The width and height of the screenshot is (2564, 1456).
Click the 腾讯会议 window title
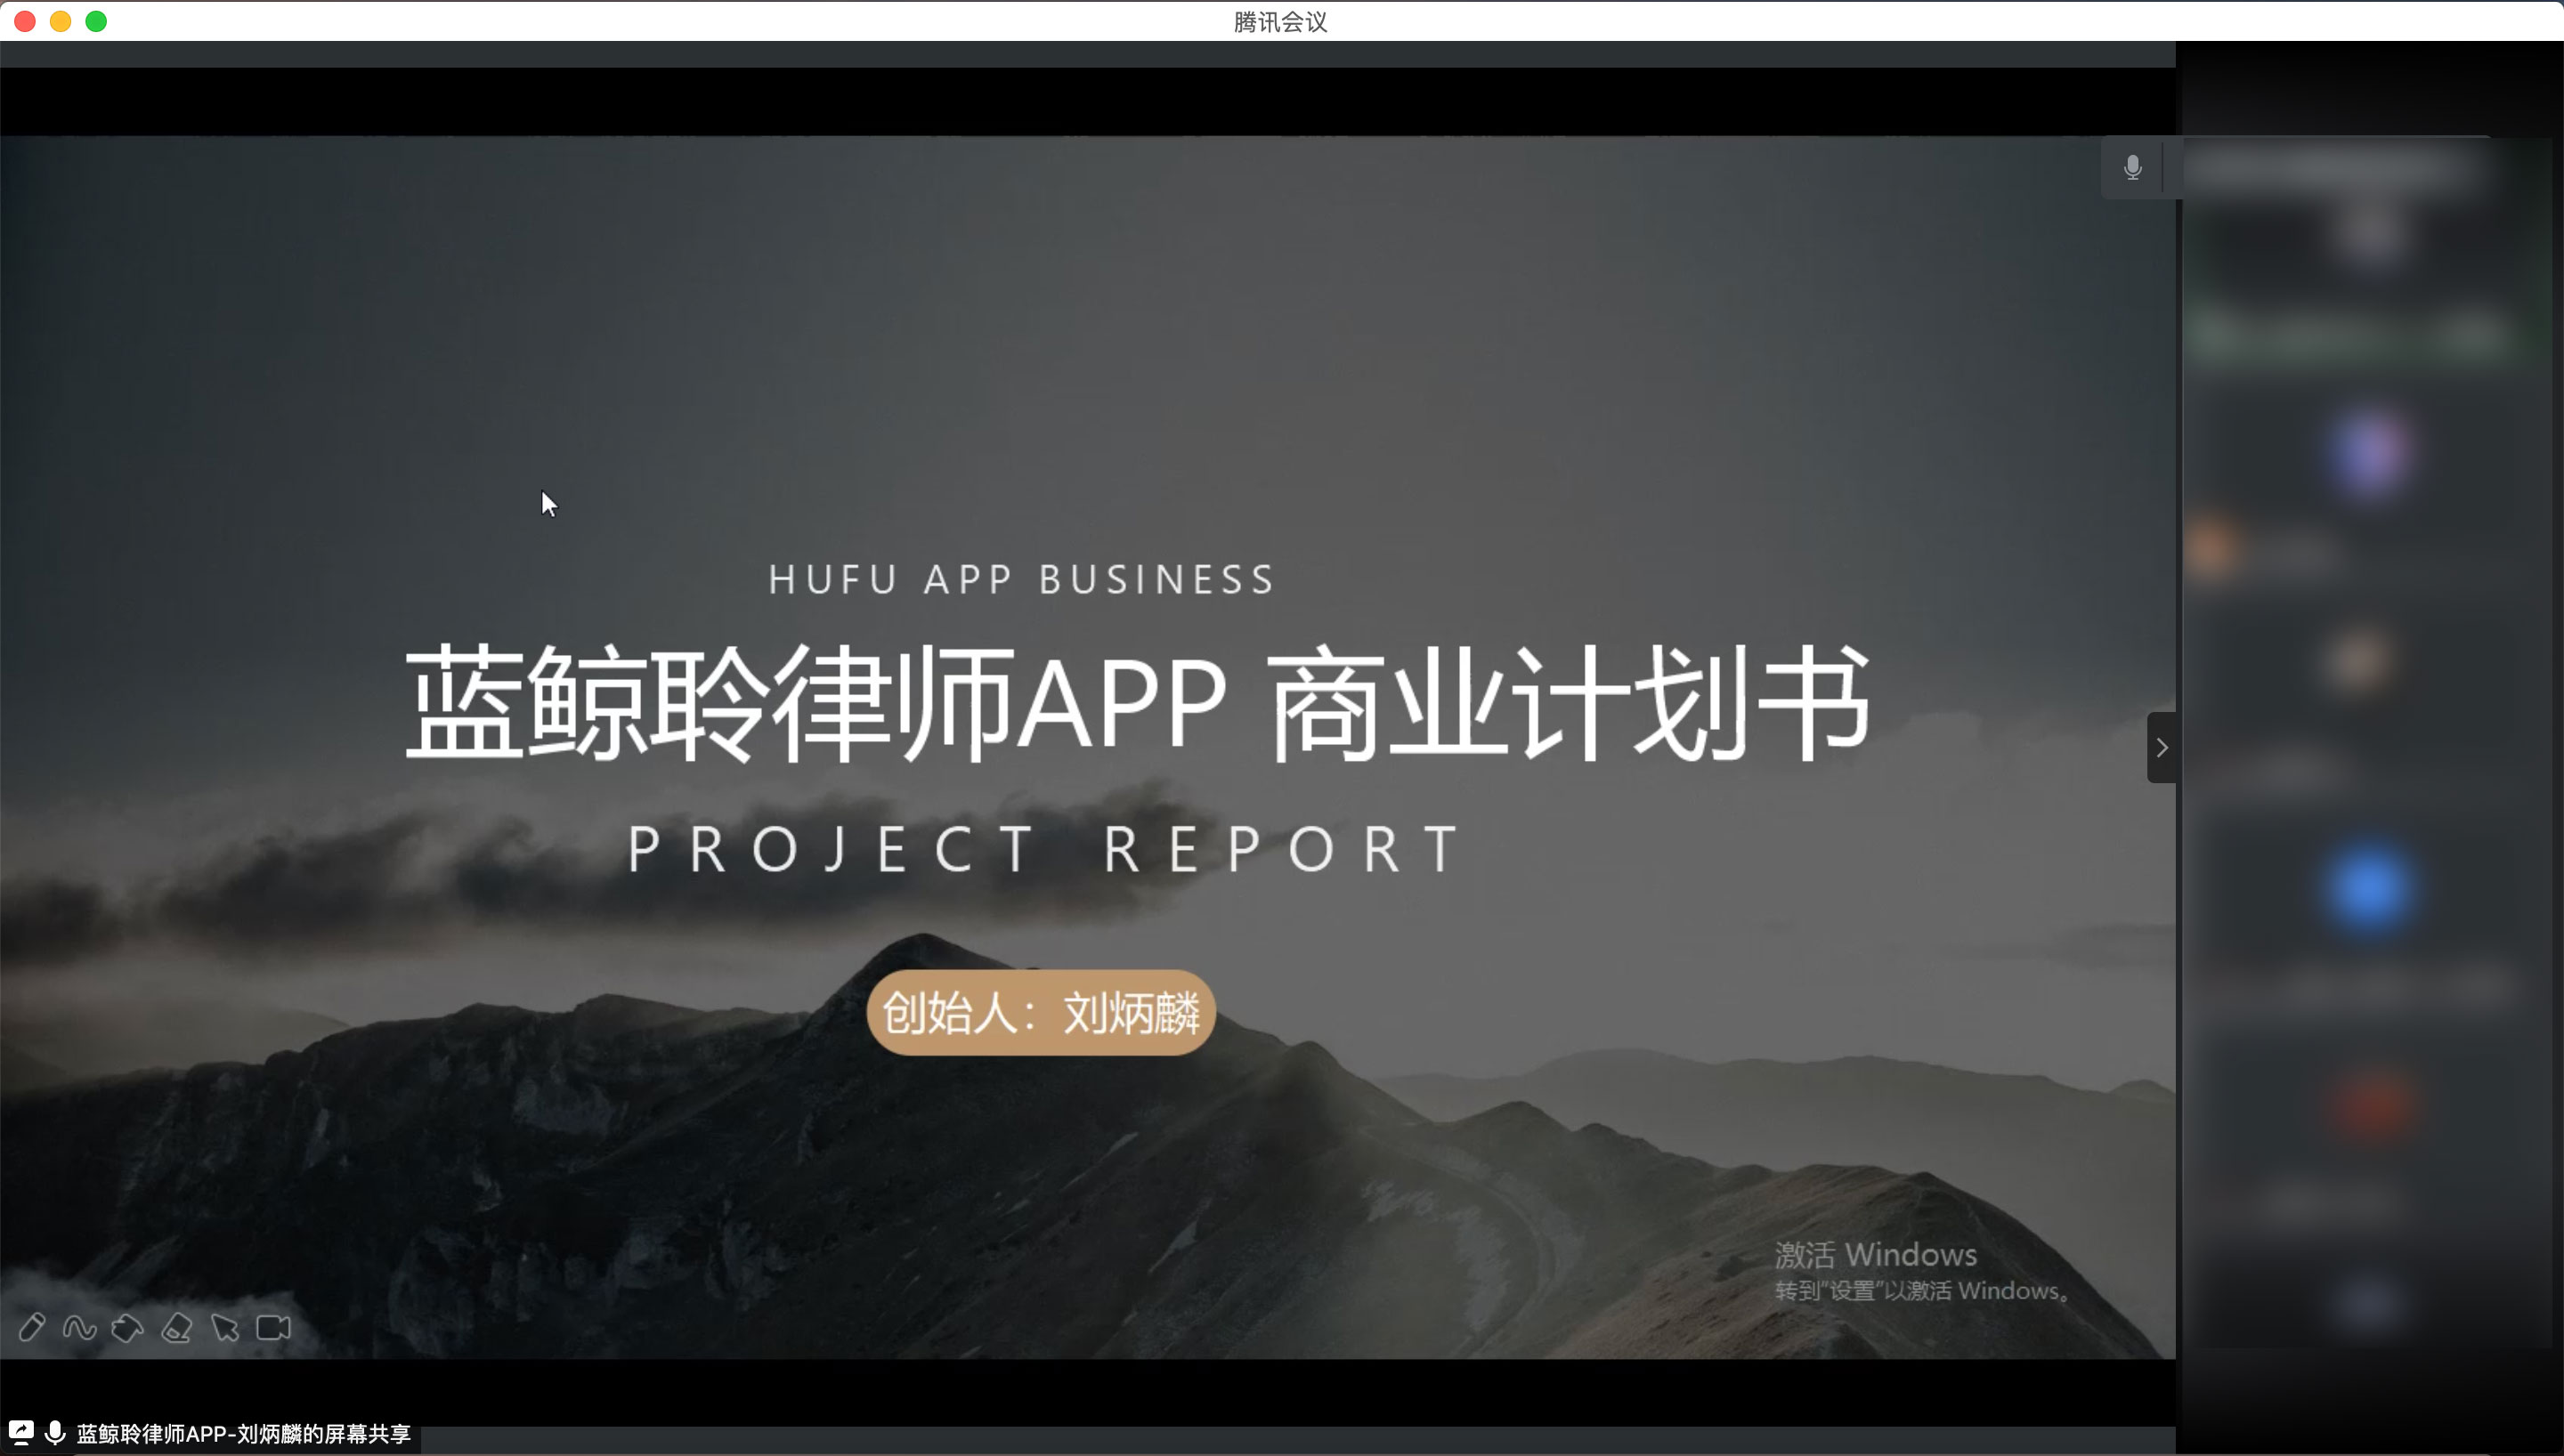(1280, 21)
